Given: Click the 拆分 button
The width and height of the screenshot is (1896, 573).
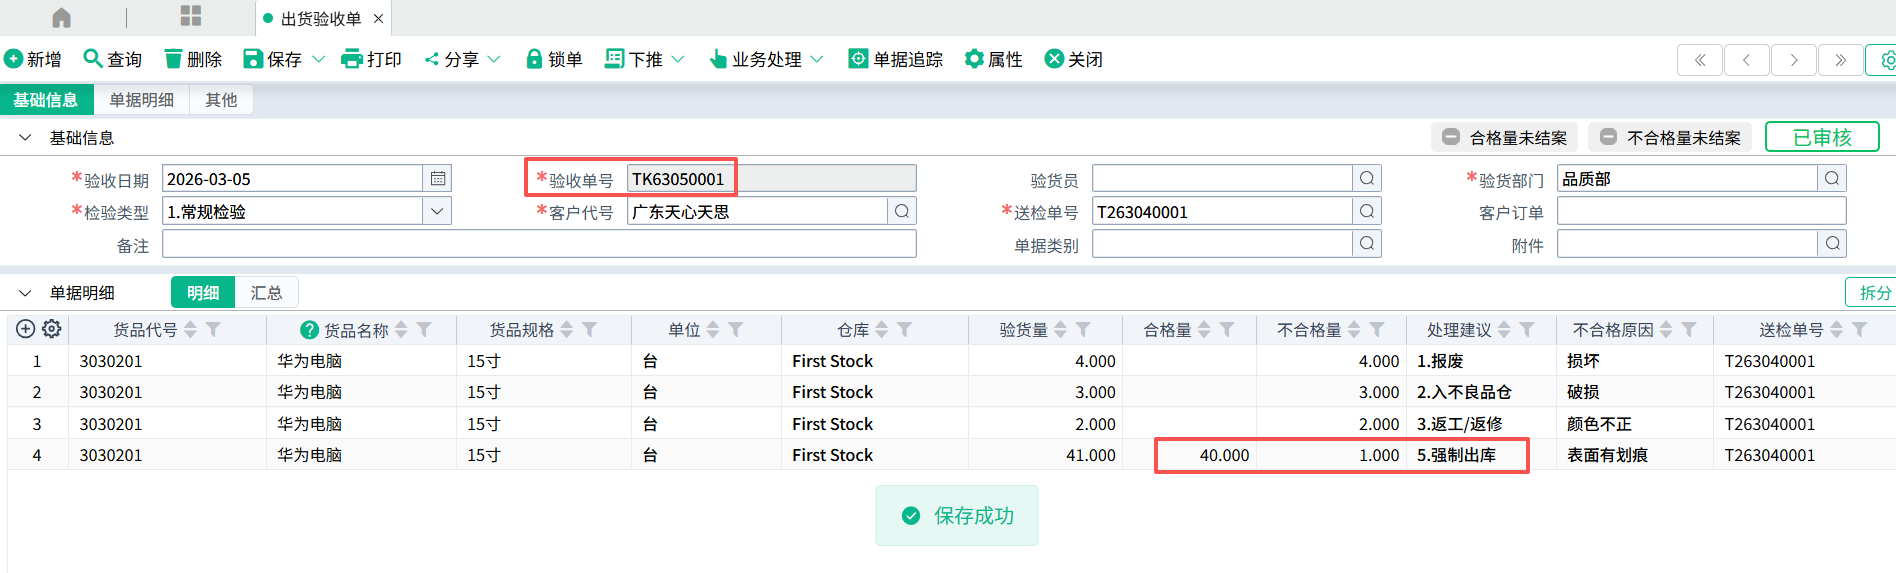Looking at the screenshot, I should click(1873, 292).
